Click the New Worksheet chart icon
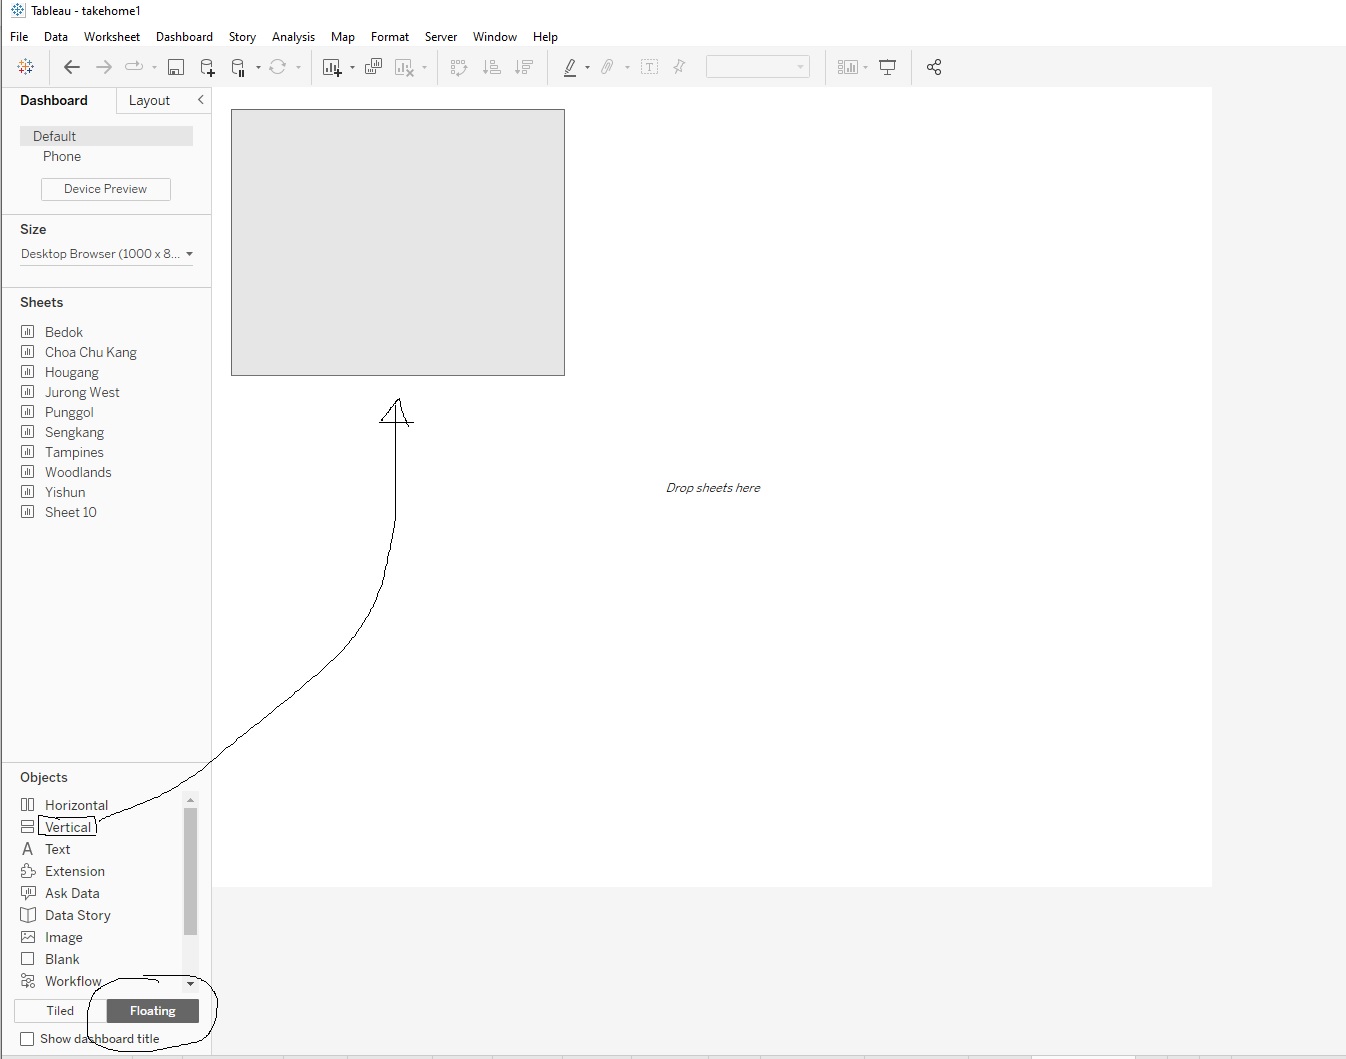 point(331,67)
